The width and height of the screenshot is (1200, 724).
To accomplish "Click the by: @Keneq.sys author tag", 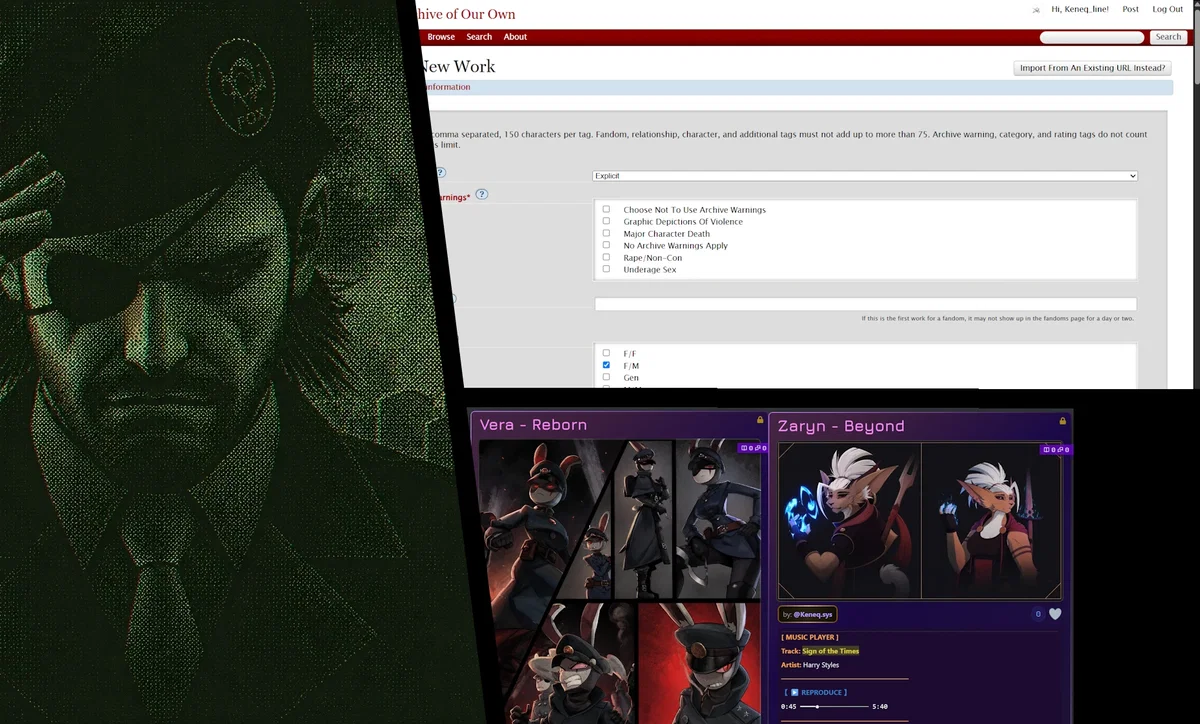I will coord(808,614).
